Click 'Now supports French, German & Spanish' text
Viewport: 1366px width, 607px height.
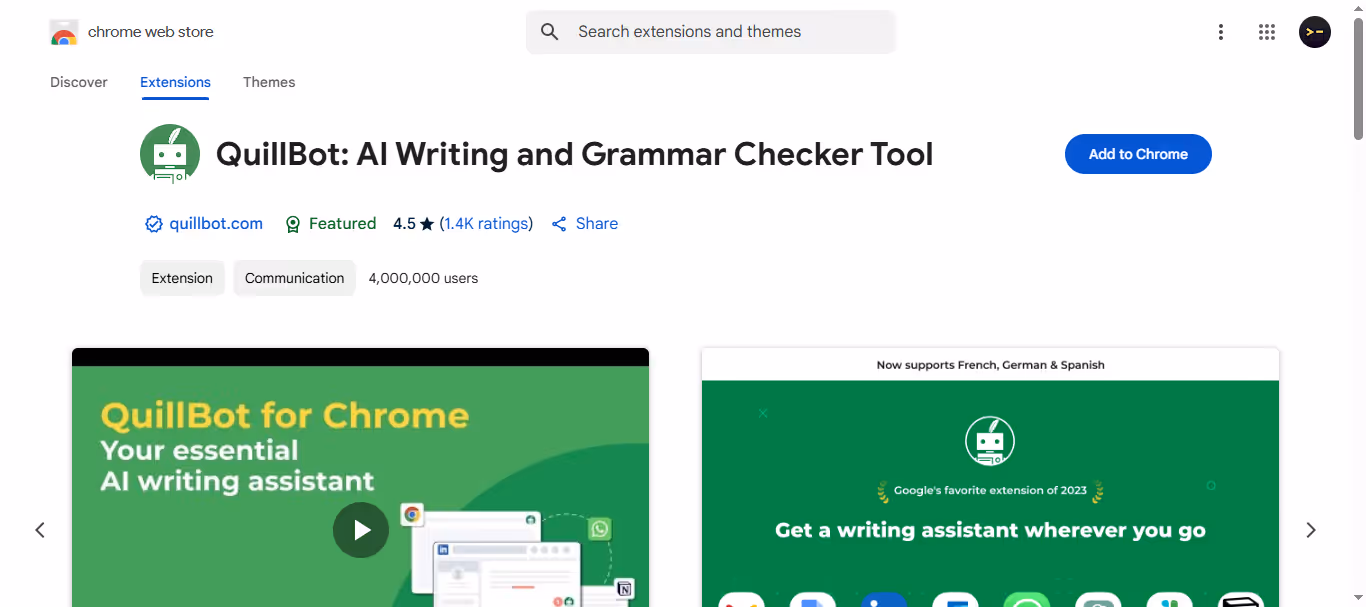[x=990, y=365]
